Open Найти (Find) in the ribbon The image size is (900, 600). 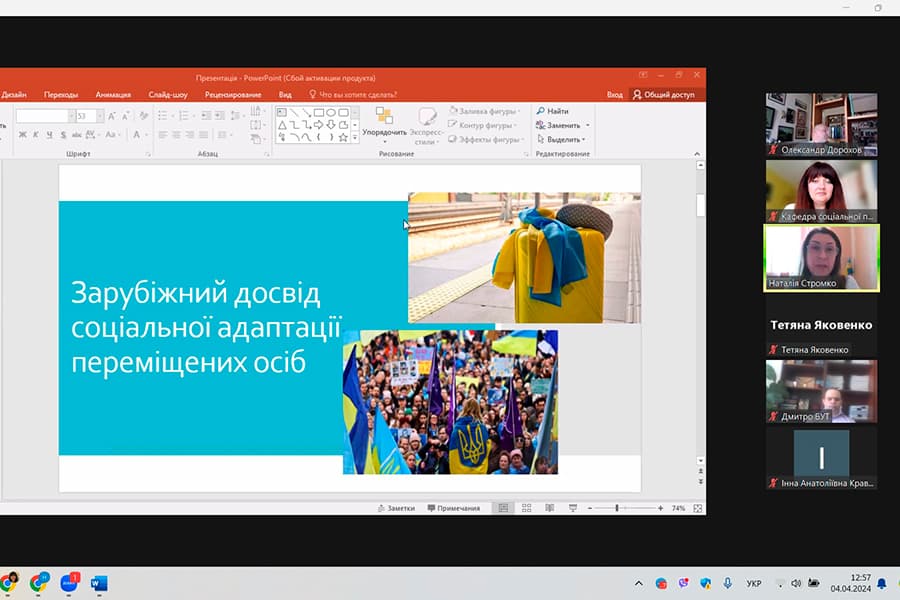click(554, 111)
